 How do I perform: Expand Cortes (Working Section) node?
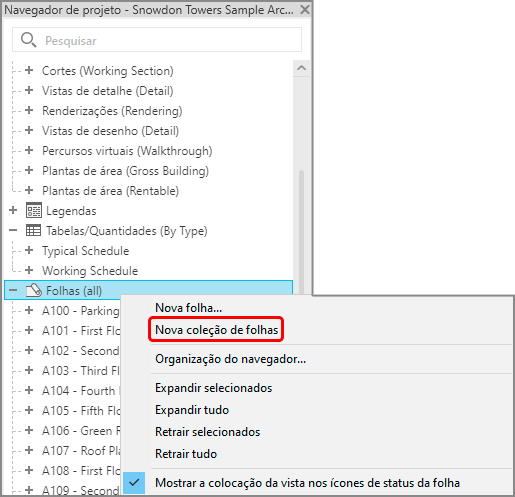click(29, 70)
